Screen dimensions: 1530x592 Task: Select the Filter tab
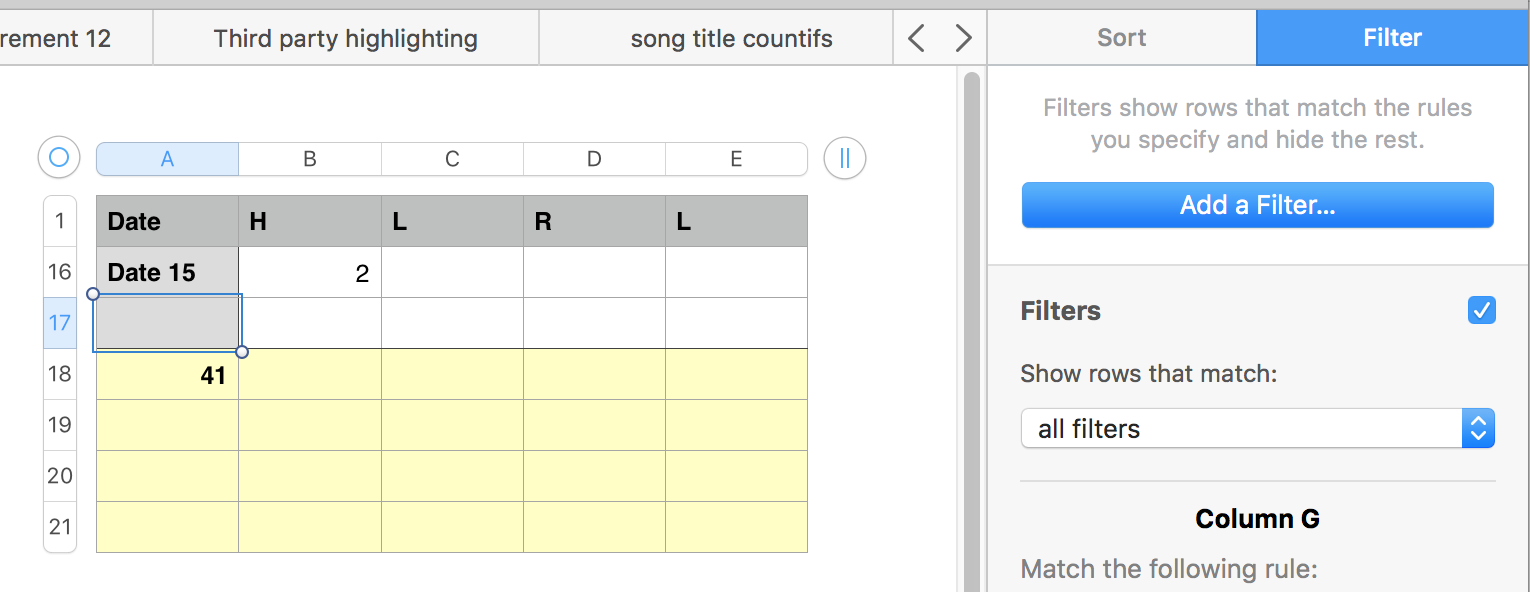pyautogui.click(x=1392, y=38)
